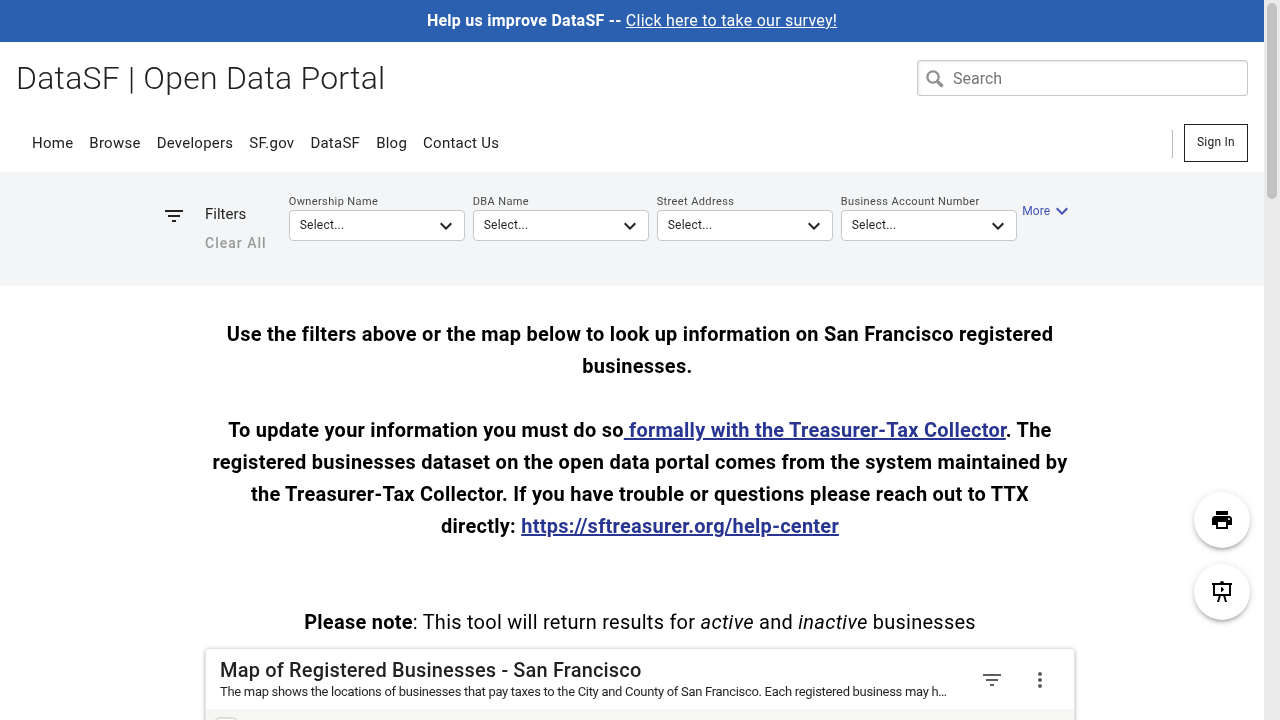This screenshot has height=720, width=1280.
Task: Click the print floating button
Action: point(1222,520)
